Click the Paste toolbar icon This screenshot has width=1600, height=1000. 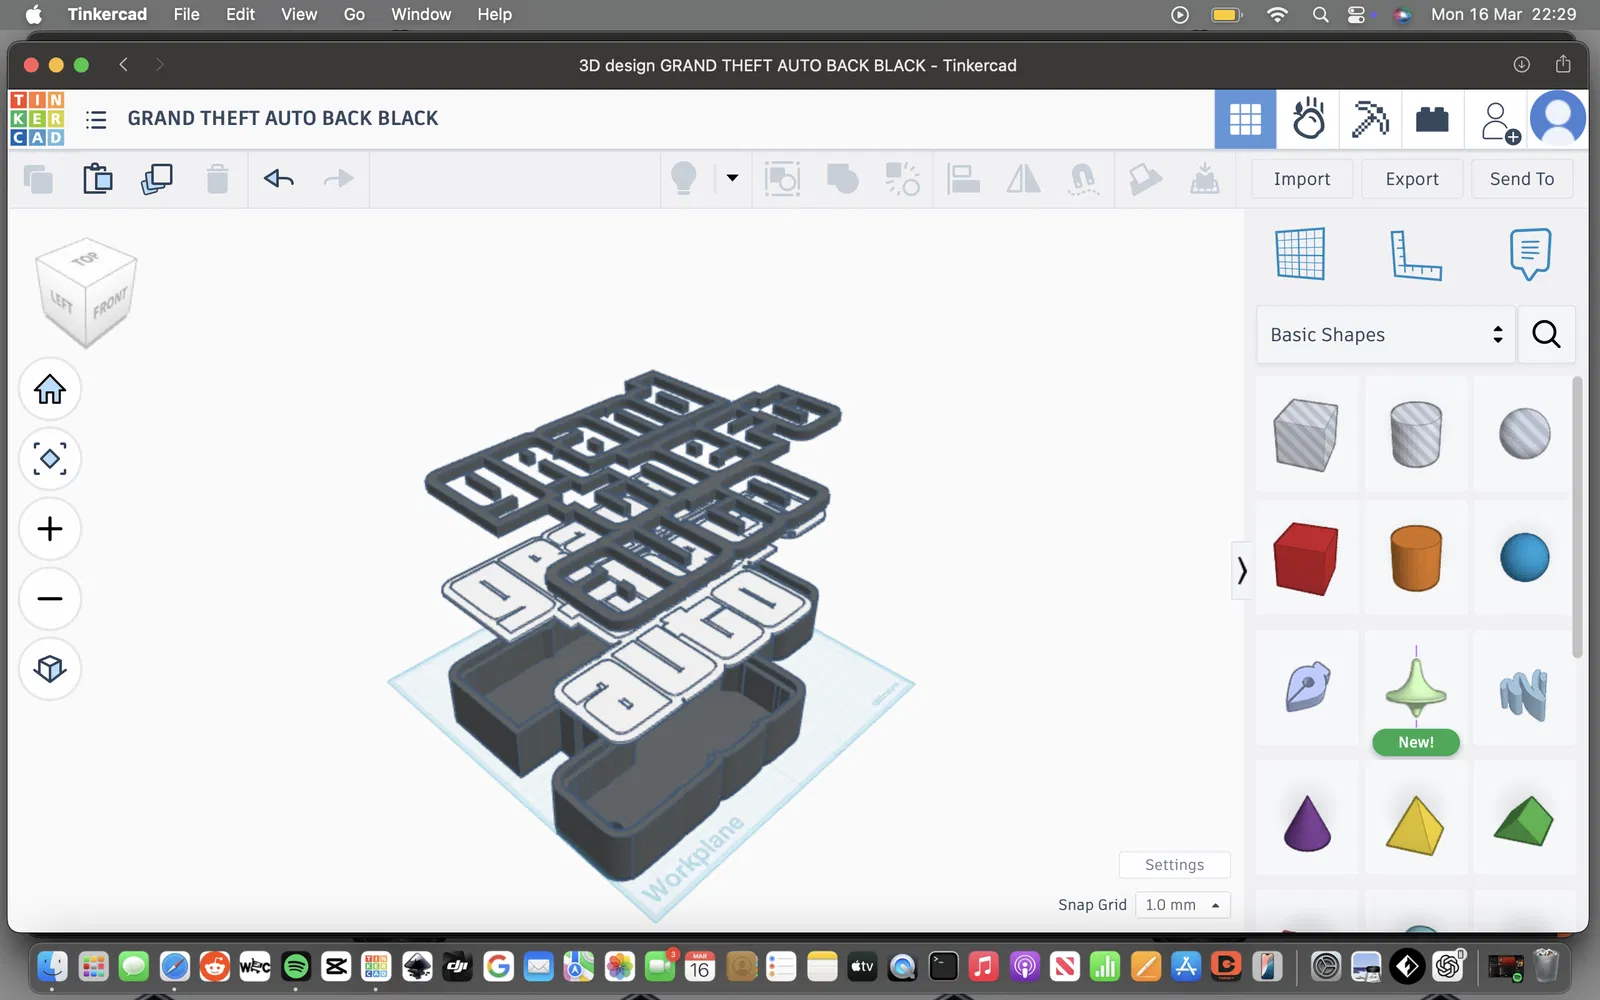pos(97,179)
